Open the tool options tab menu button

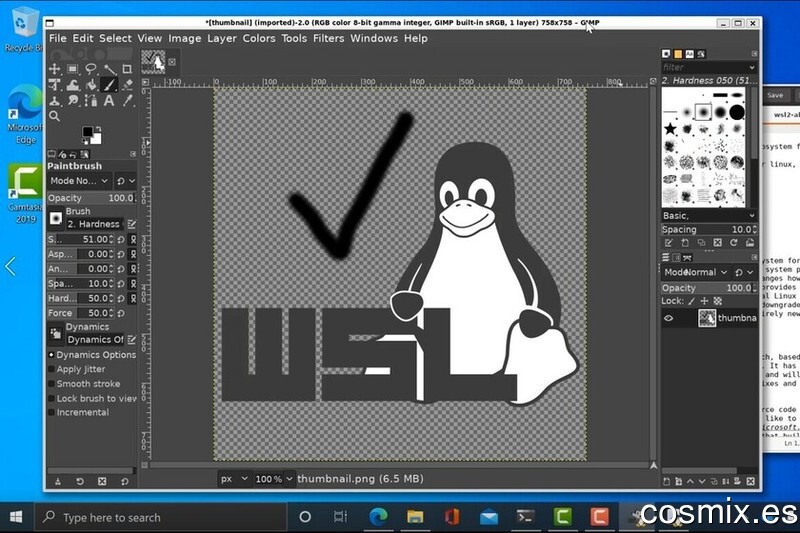[x=133, y=154]
